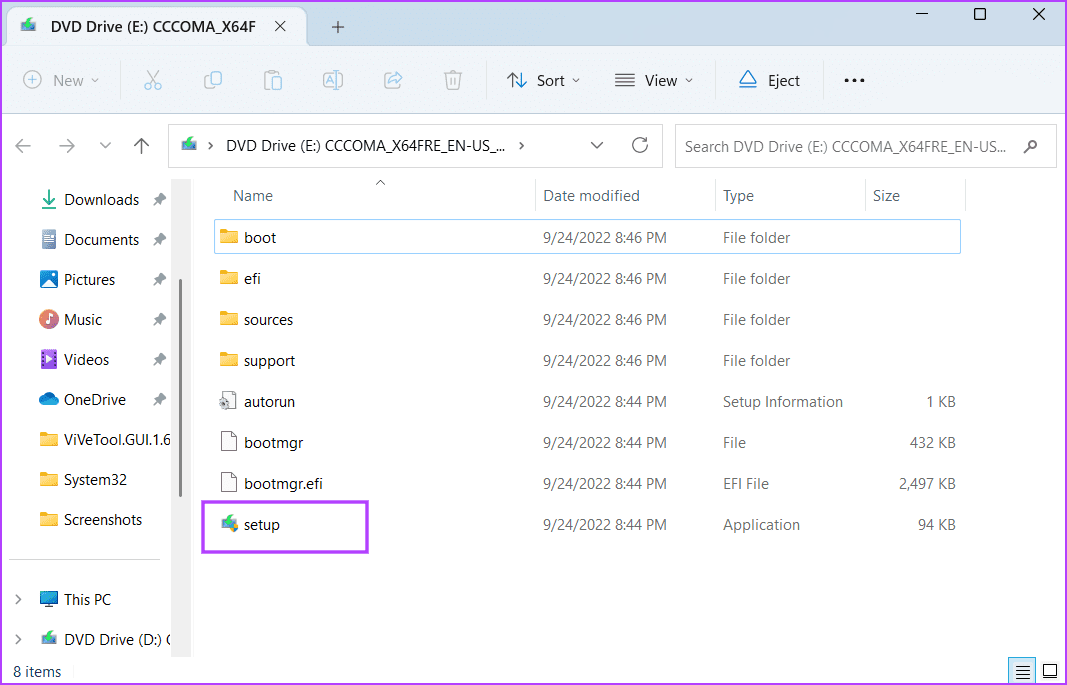
Task: Open the New item dropdown
Action: (x=61, y=80)
